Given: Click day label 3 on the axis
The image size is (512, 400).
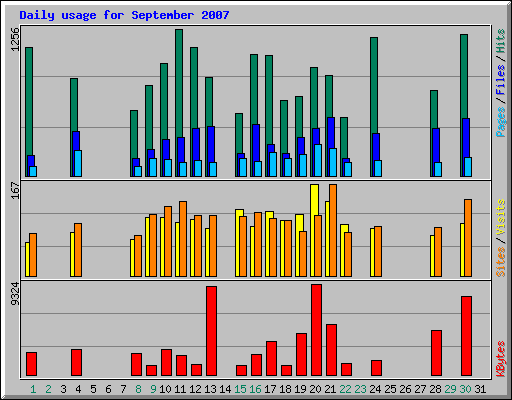Looking at the screenshot, I should pyautogui.click(x=63, y=389).
